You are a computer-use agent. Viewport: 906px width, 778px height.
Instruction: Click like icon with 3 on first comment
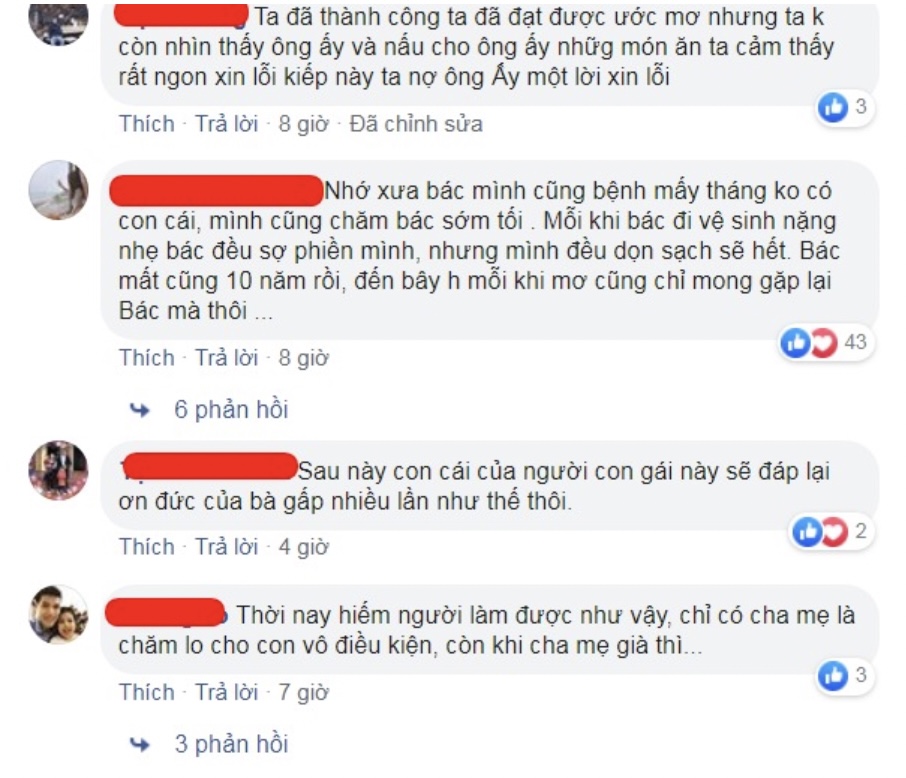click(833, 107)
